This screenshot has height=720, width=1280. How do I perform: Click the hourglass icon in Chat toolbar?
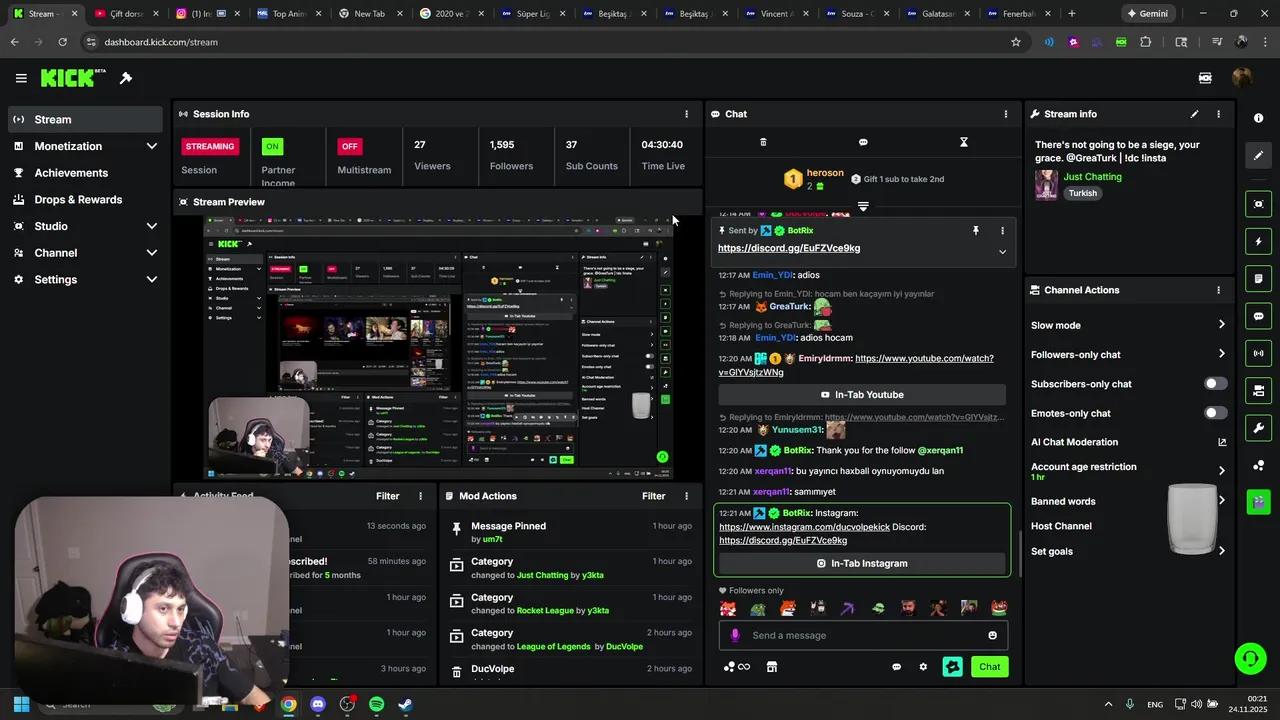pos(964,142)
